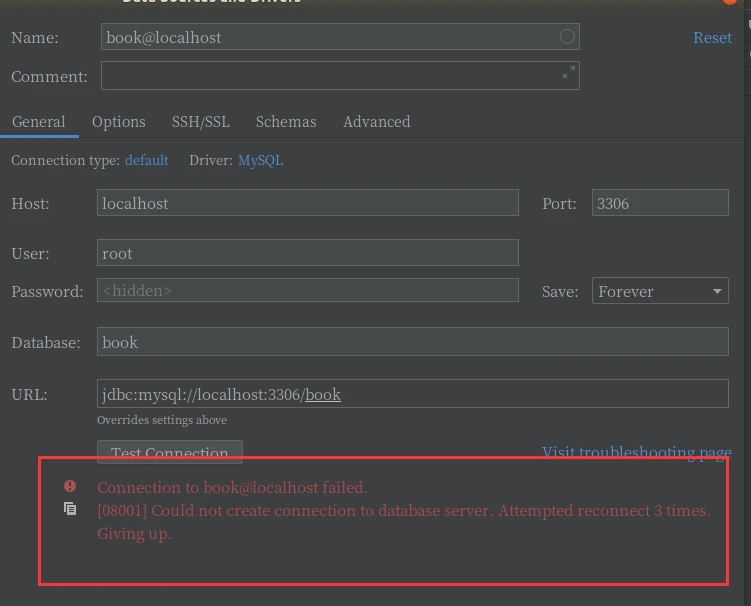The height and width of the screenshot is (606, 751).
Task: Click the MySQL driver link
Action: 260,160
